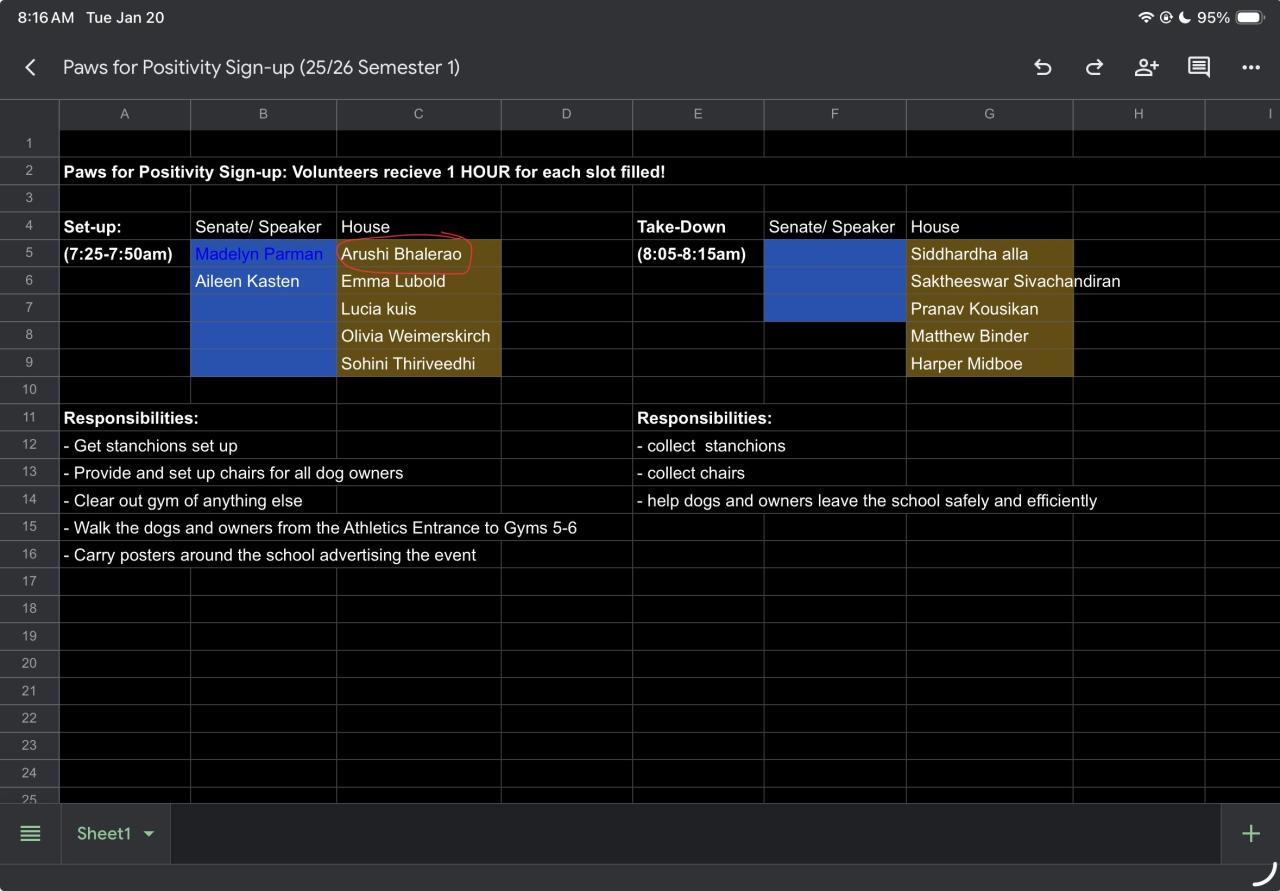
Task: Open the share/add people icon
Action: point(1146,67)
